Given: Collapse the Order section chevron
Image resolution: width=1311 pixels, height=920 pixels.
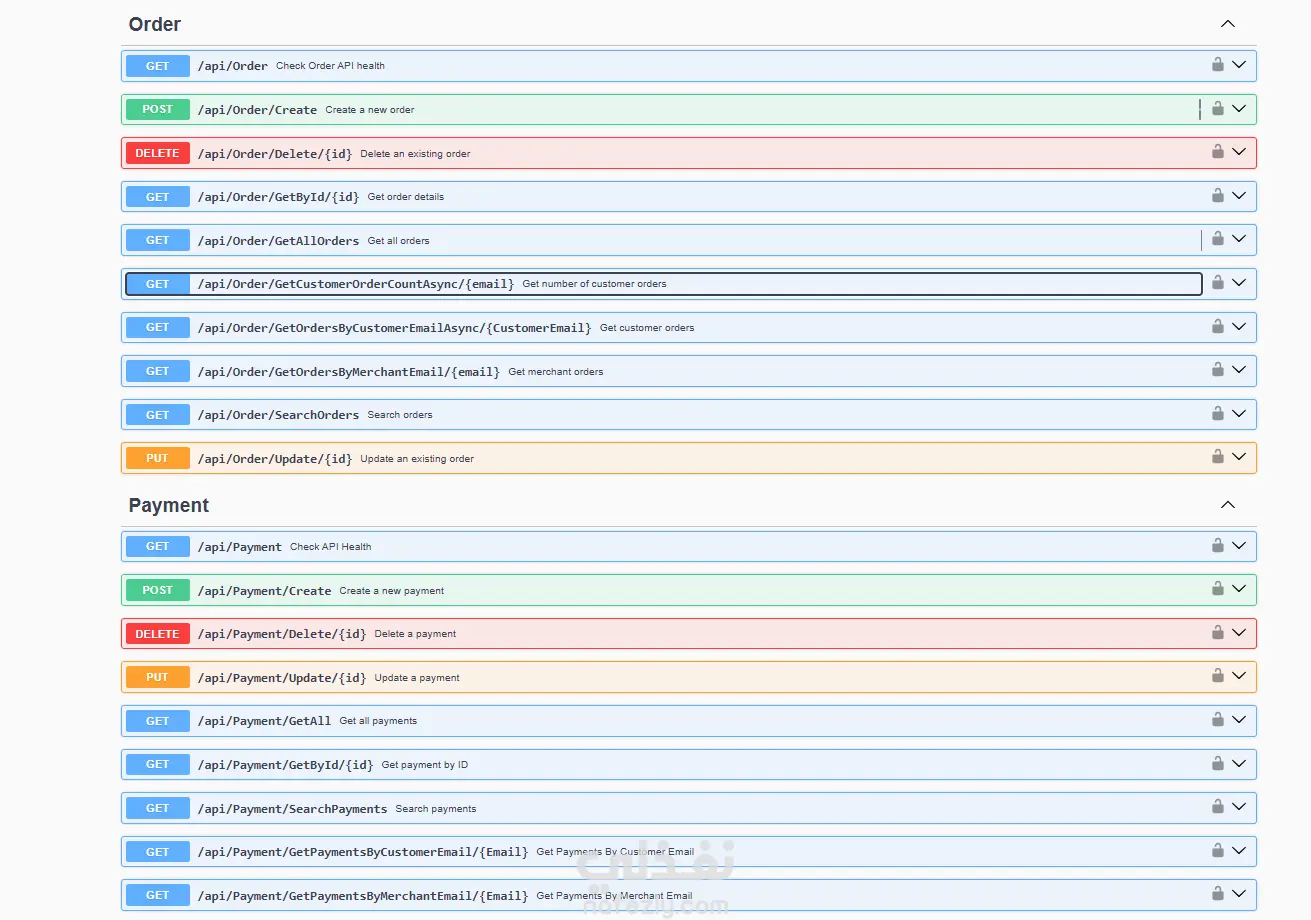Looking at the screenshot, I should [1228, 24].
